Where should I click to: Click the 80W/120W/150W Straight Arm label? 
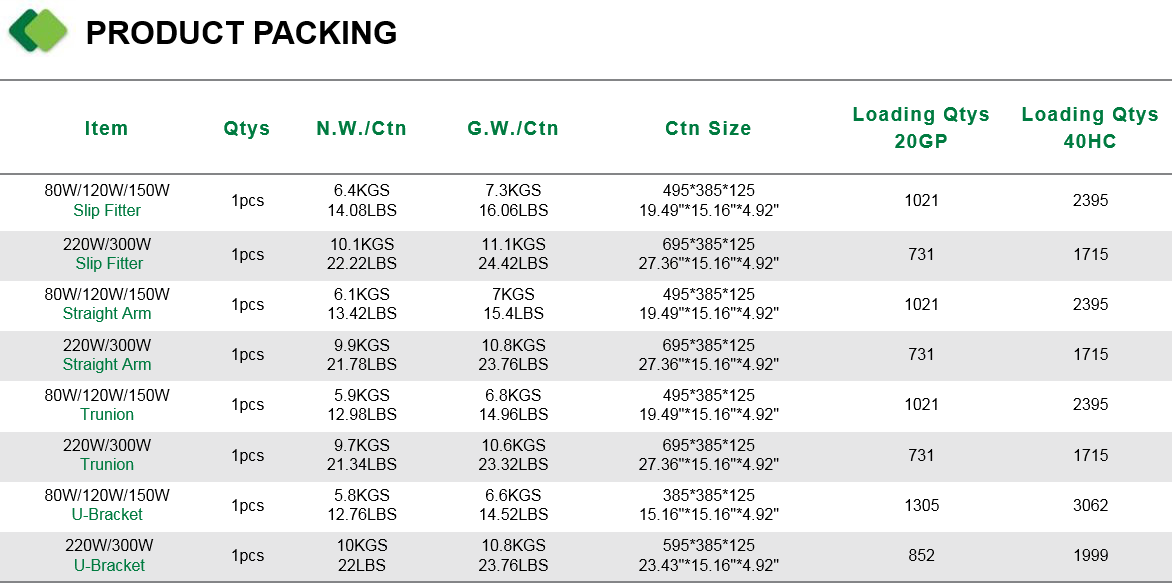107,304
